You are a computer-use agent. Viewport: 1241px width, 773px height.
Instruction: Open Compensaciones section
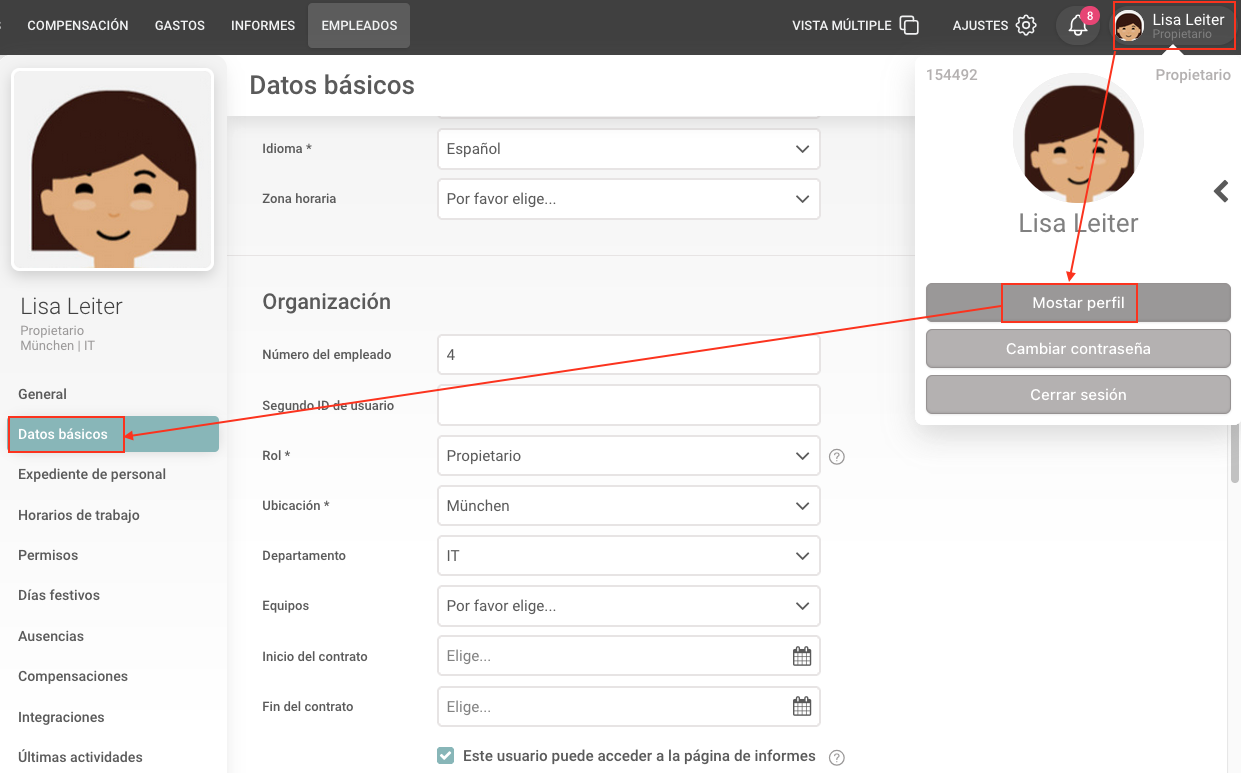pos(73,676)
